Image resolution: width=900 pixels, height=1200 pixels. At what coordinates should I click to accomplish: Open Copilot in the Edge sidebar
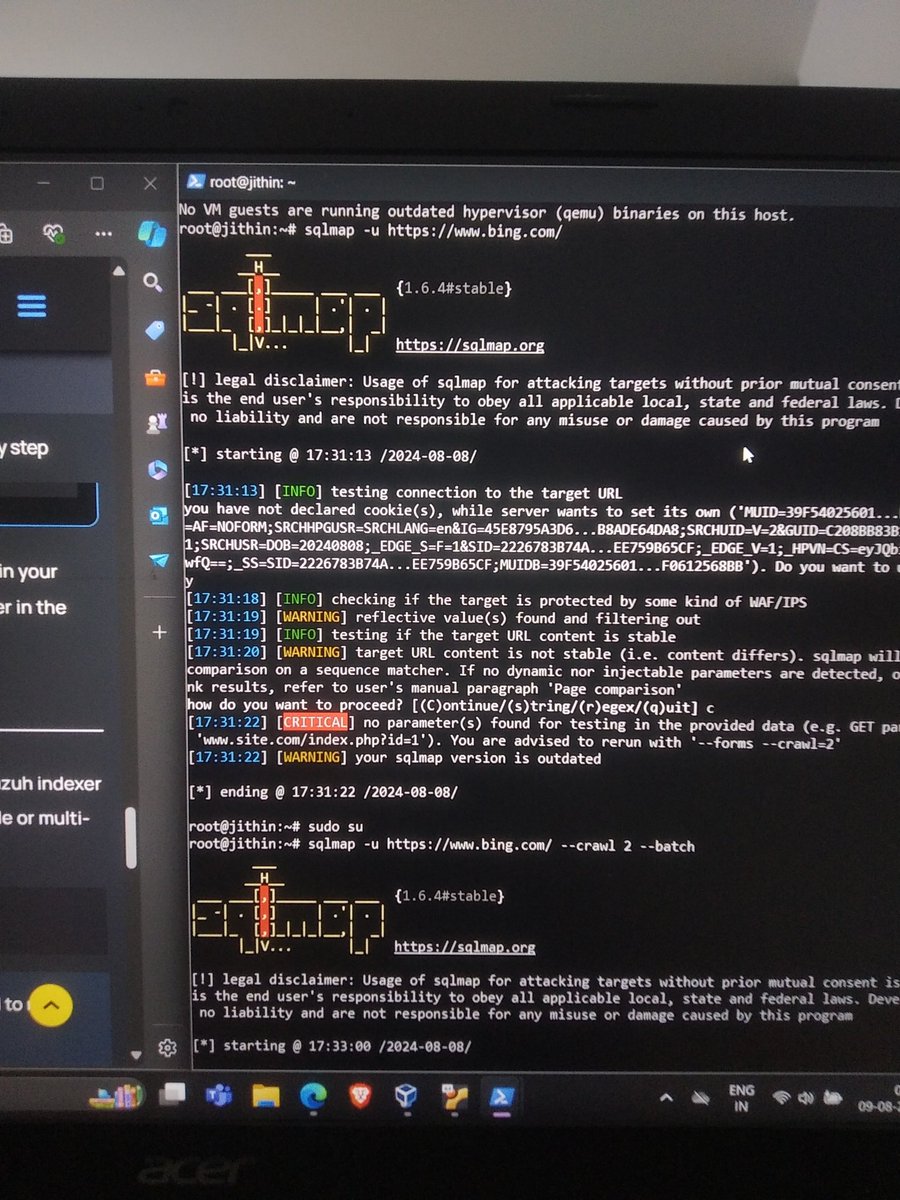point(151,233)
